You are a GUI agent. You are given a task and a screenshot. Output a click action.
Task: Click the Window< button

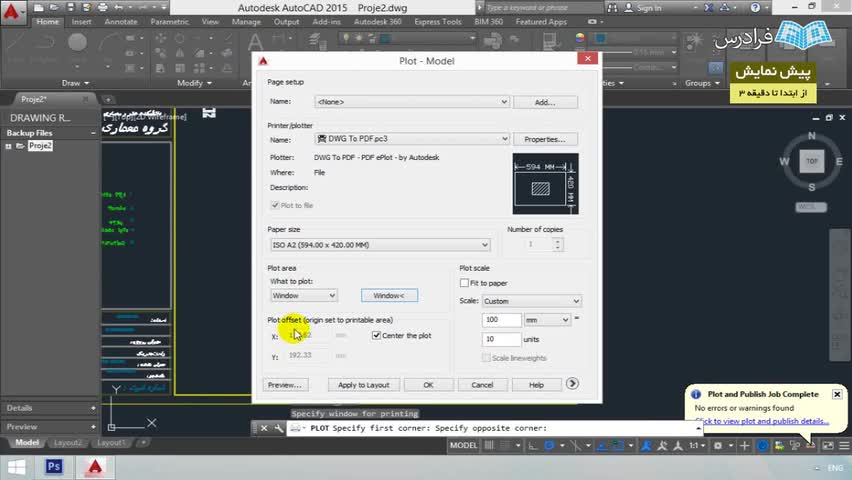click(389, 296)
